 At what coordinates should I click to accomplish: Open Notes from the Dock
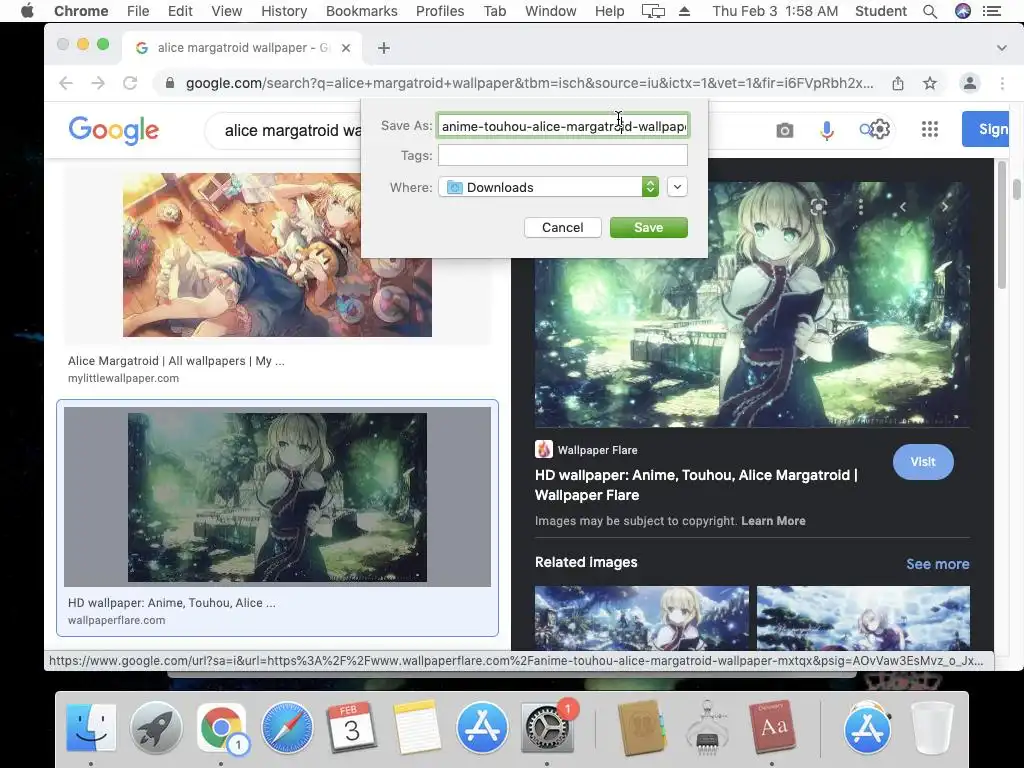417,728
